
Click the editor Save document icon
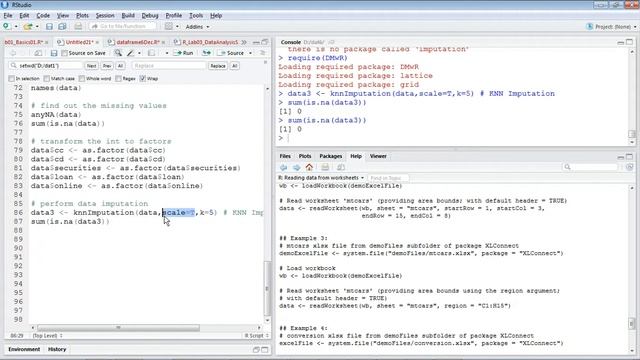click(53, 53)
